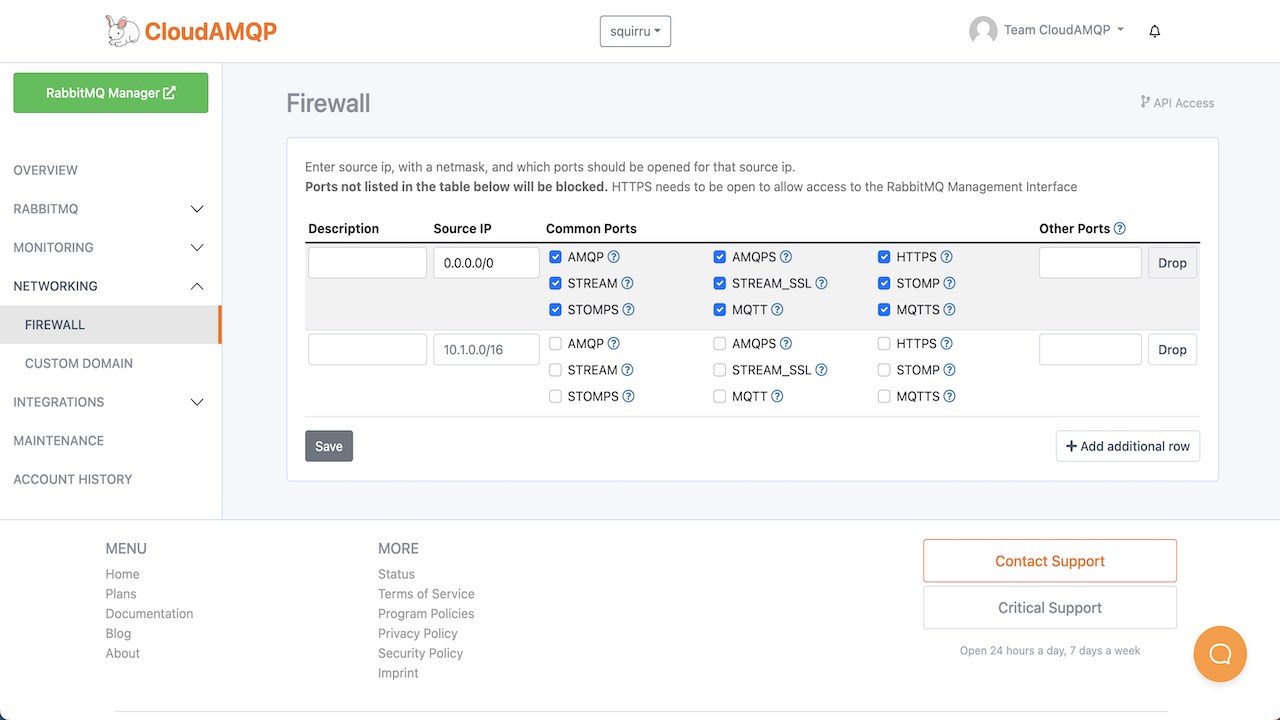Viewport: 1280px width, 720px height.
Task: Go to the Overview sidebar item
Action: [46, 170]
